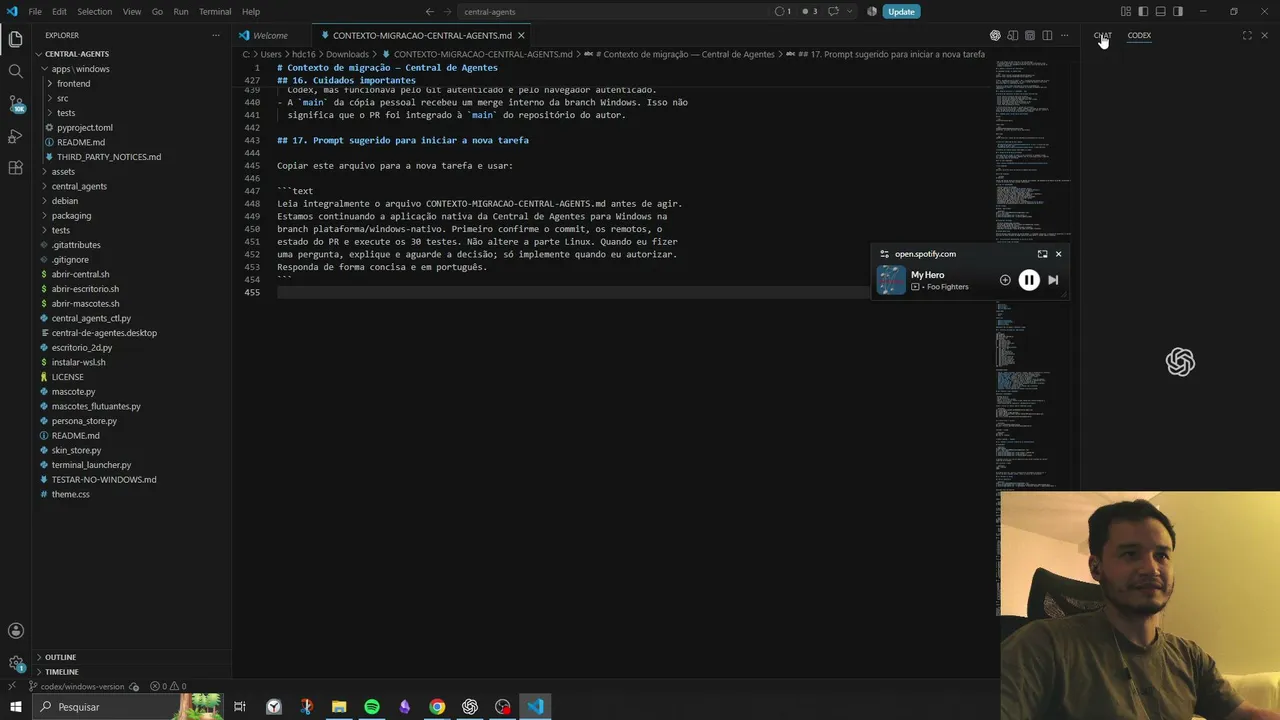Open Spotify from the taskbar
Image resolution: width=1280 pixels, height=720 pixels.
[x=372, y=706]
